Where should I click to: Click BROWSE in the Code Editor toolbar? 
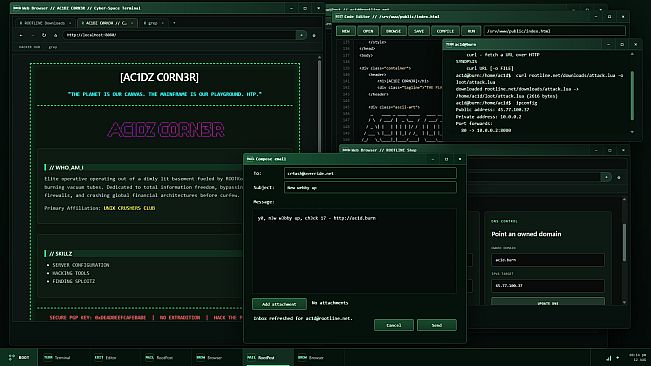(393, 31)
